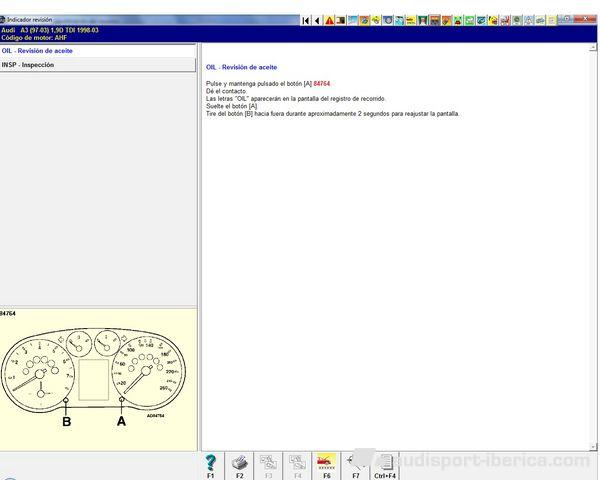Open help with the F1 question mark
This screenshot has height=480, width=600.
(210, 466)
